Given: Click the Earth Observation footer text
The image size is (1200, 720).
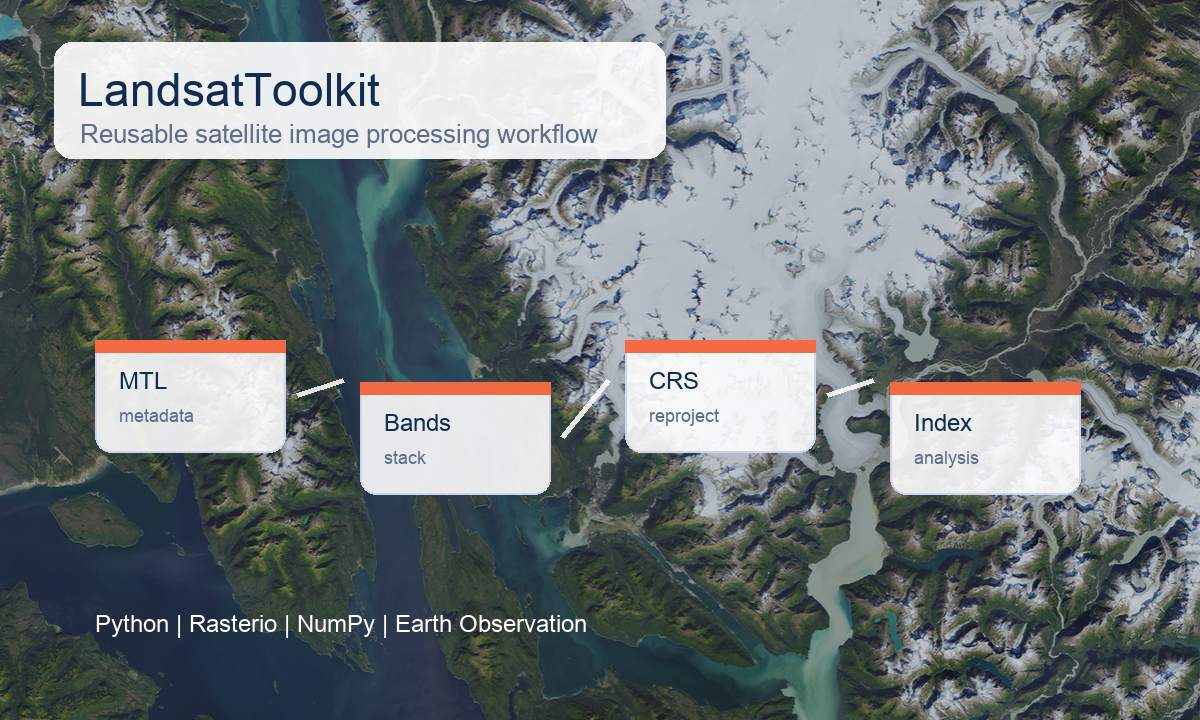Looking at the screenshot, I should [x=493, y=624].
